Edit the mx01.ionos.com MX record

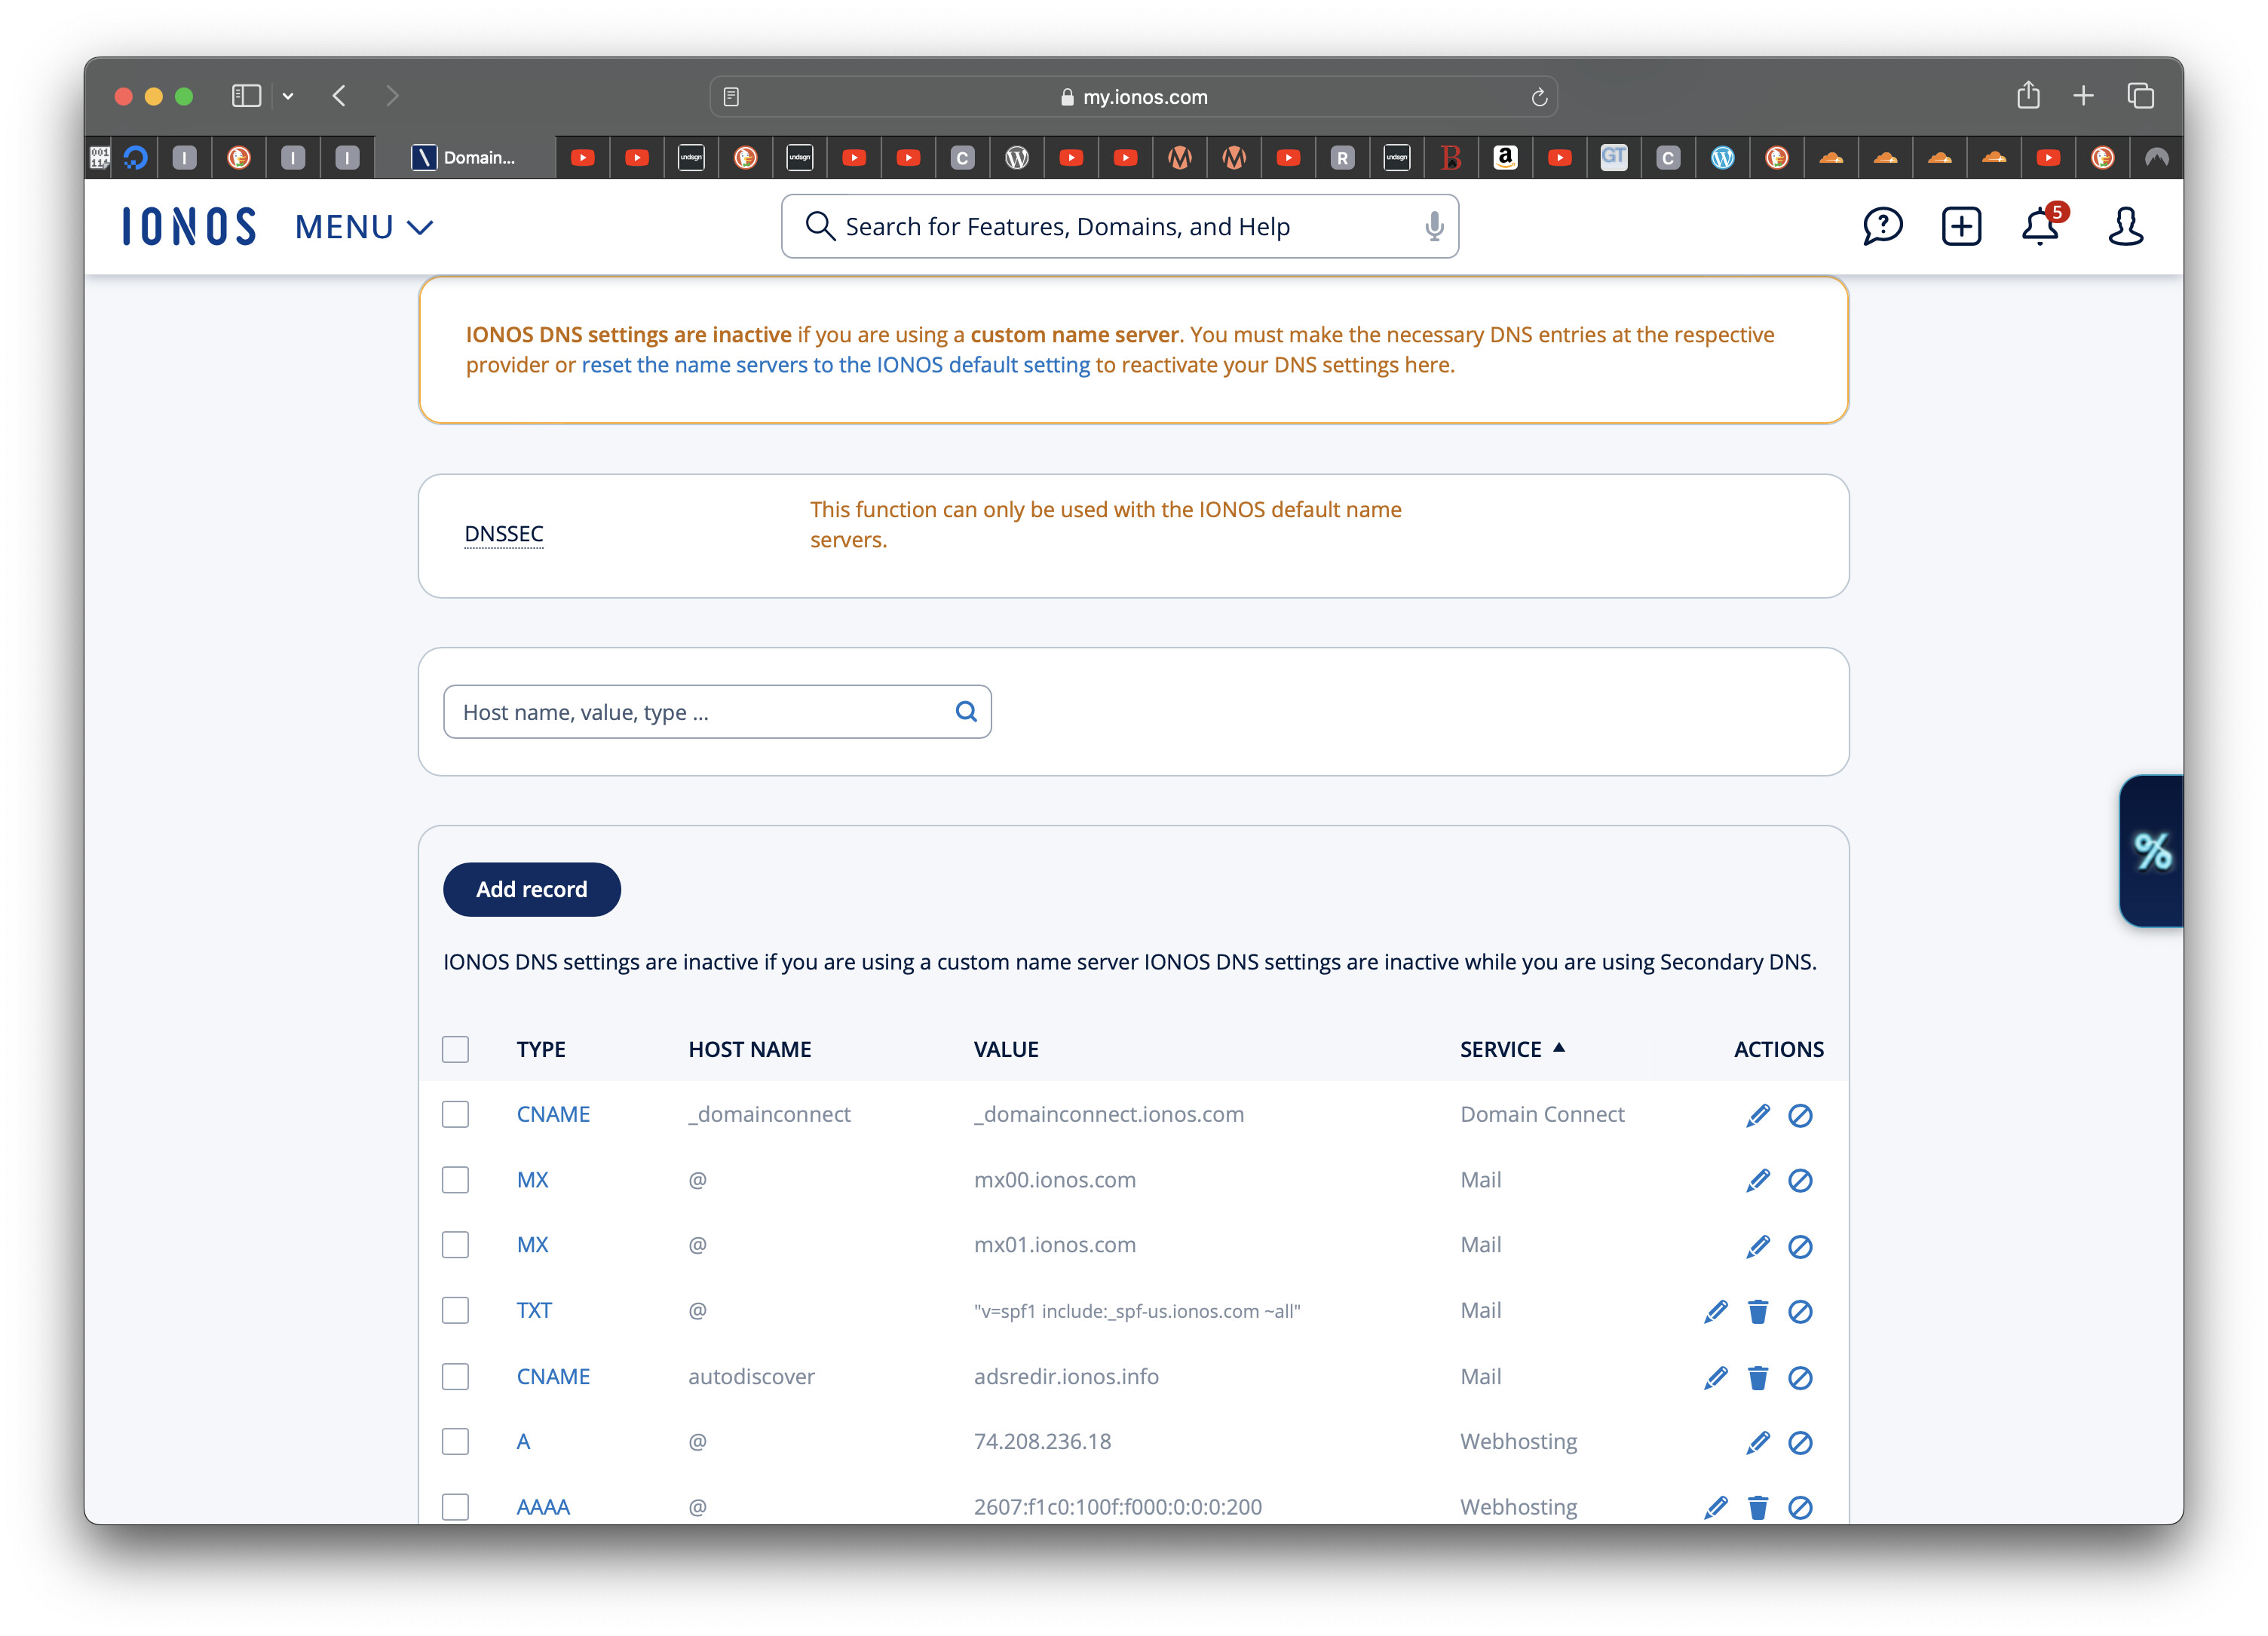pyautogui.click(x=1757, y=1246)
